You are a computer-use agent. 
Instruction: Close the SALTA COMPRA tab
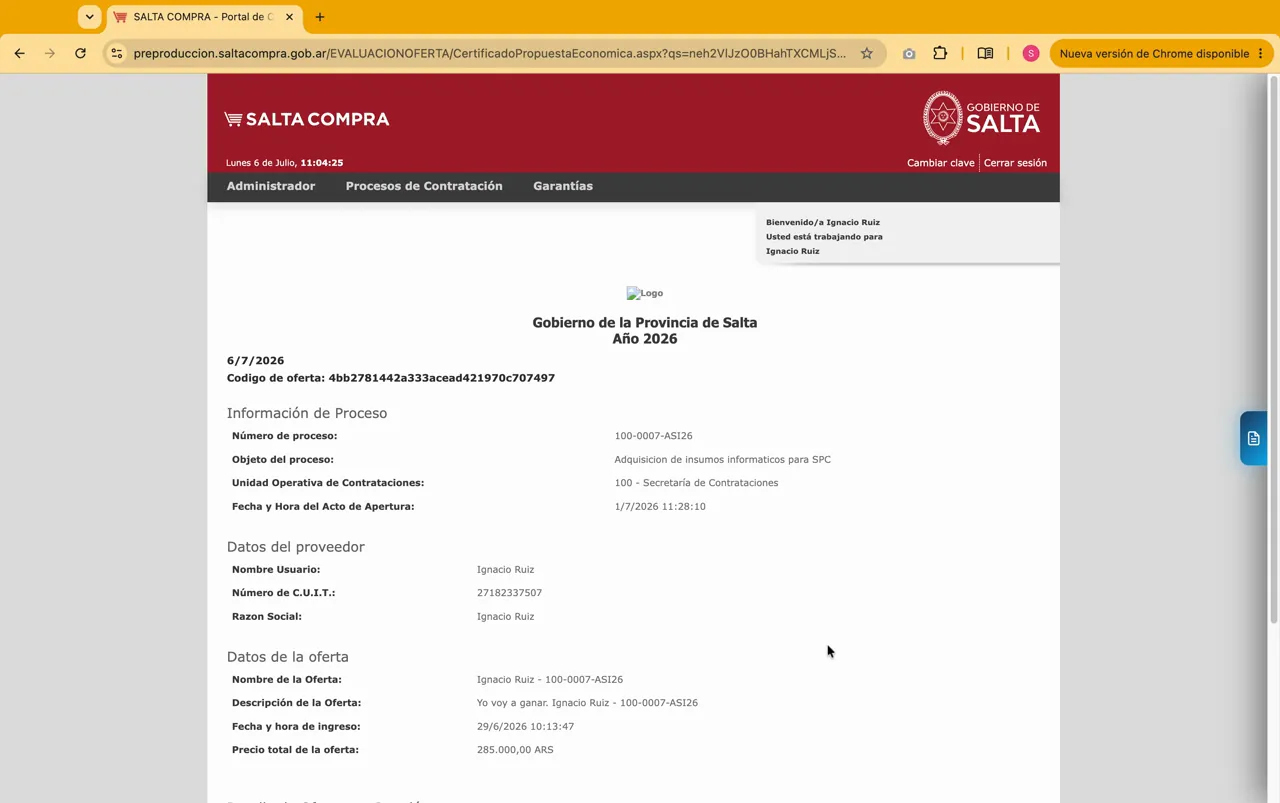(289, 17)
